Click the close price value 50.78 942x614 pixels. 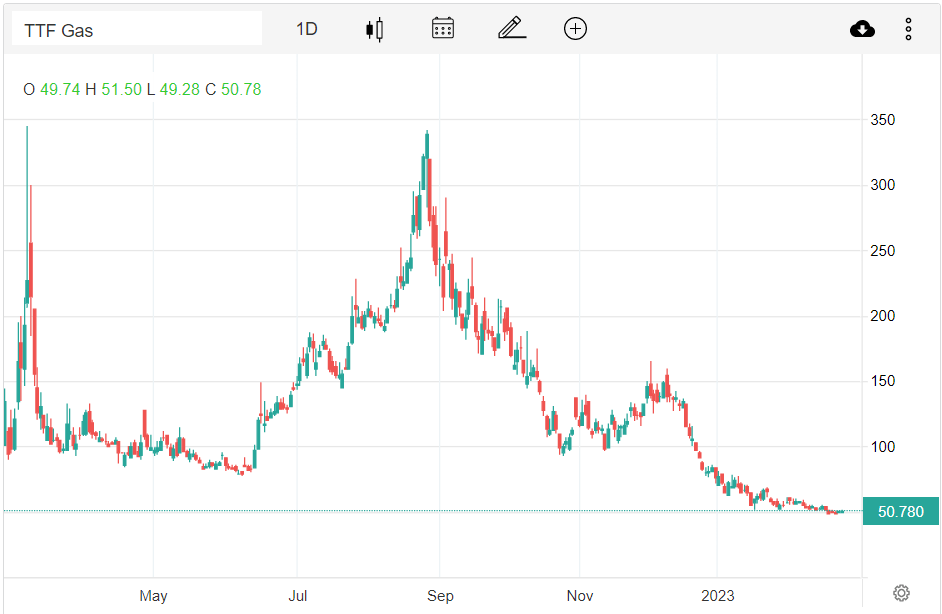click(x=241, y=90)
